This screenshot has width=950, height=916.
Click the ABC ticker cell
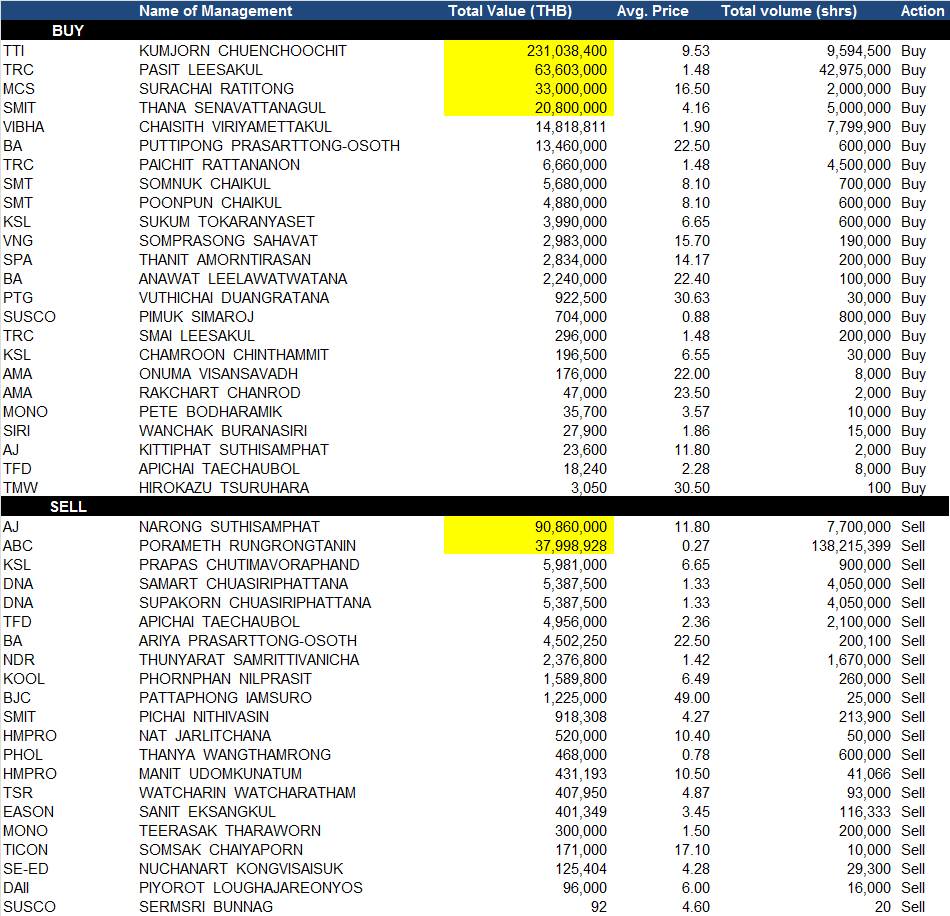[18, 546]
